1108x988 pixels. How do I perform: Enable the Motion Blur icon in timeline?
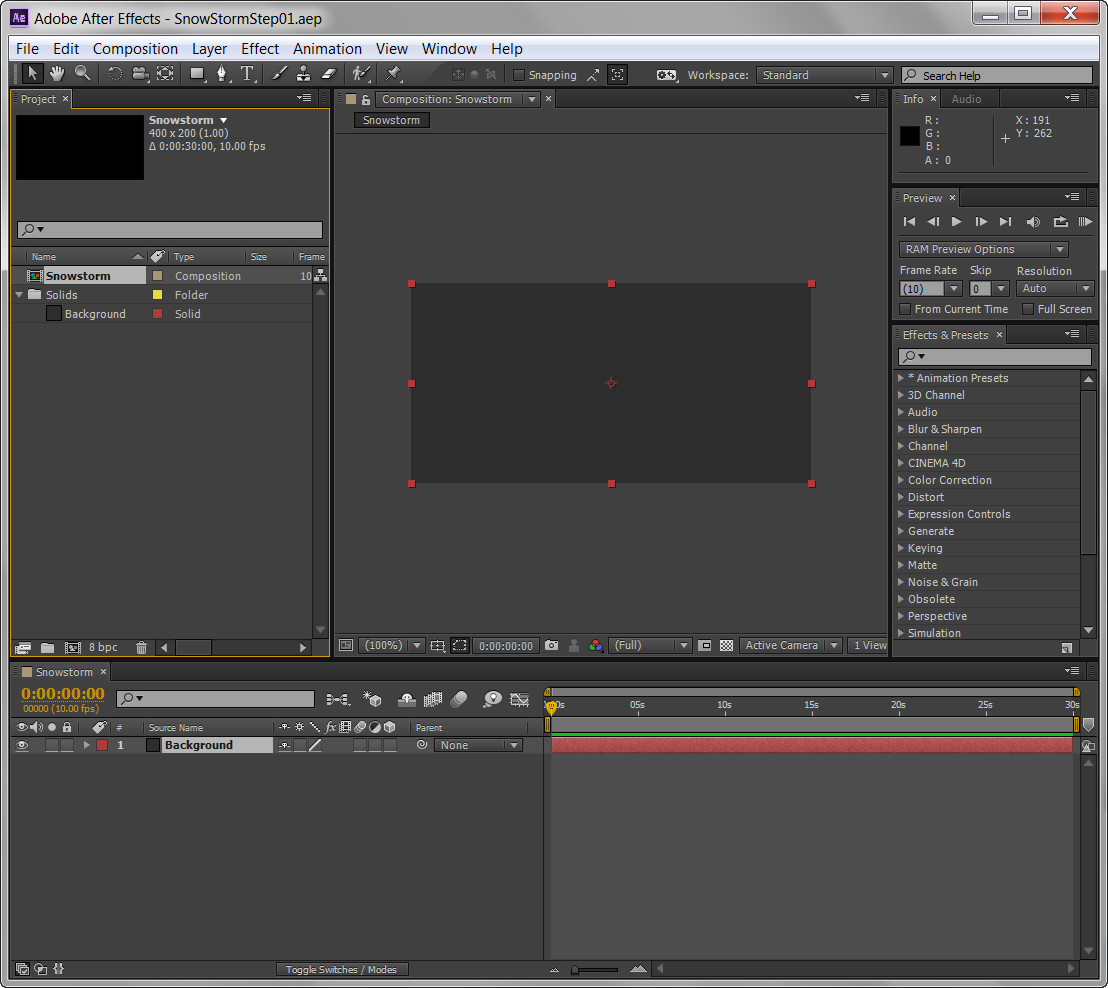459,700
